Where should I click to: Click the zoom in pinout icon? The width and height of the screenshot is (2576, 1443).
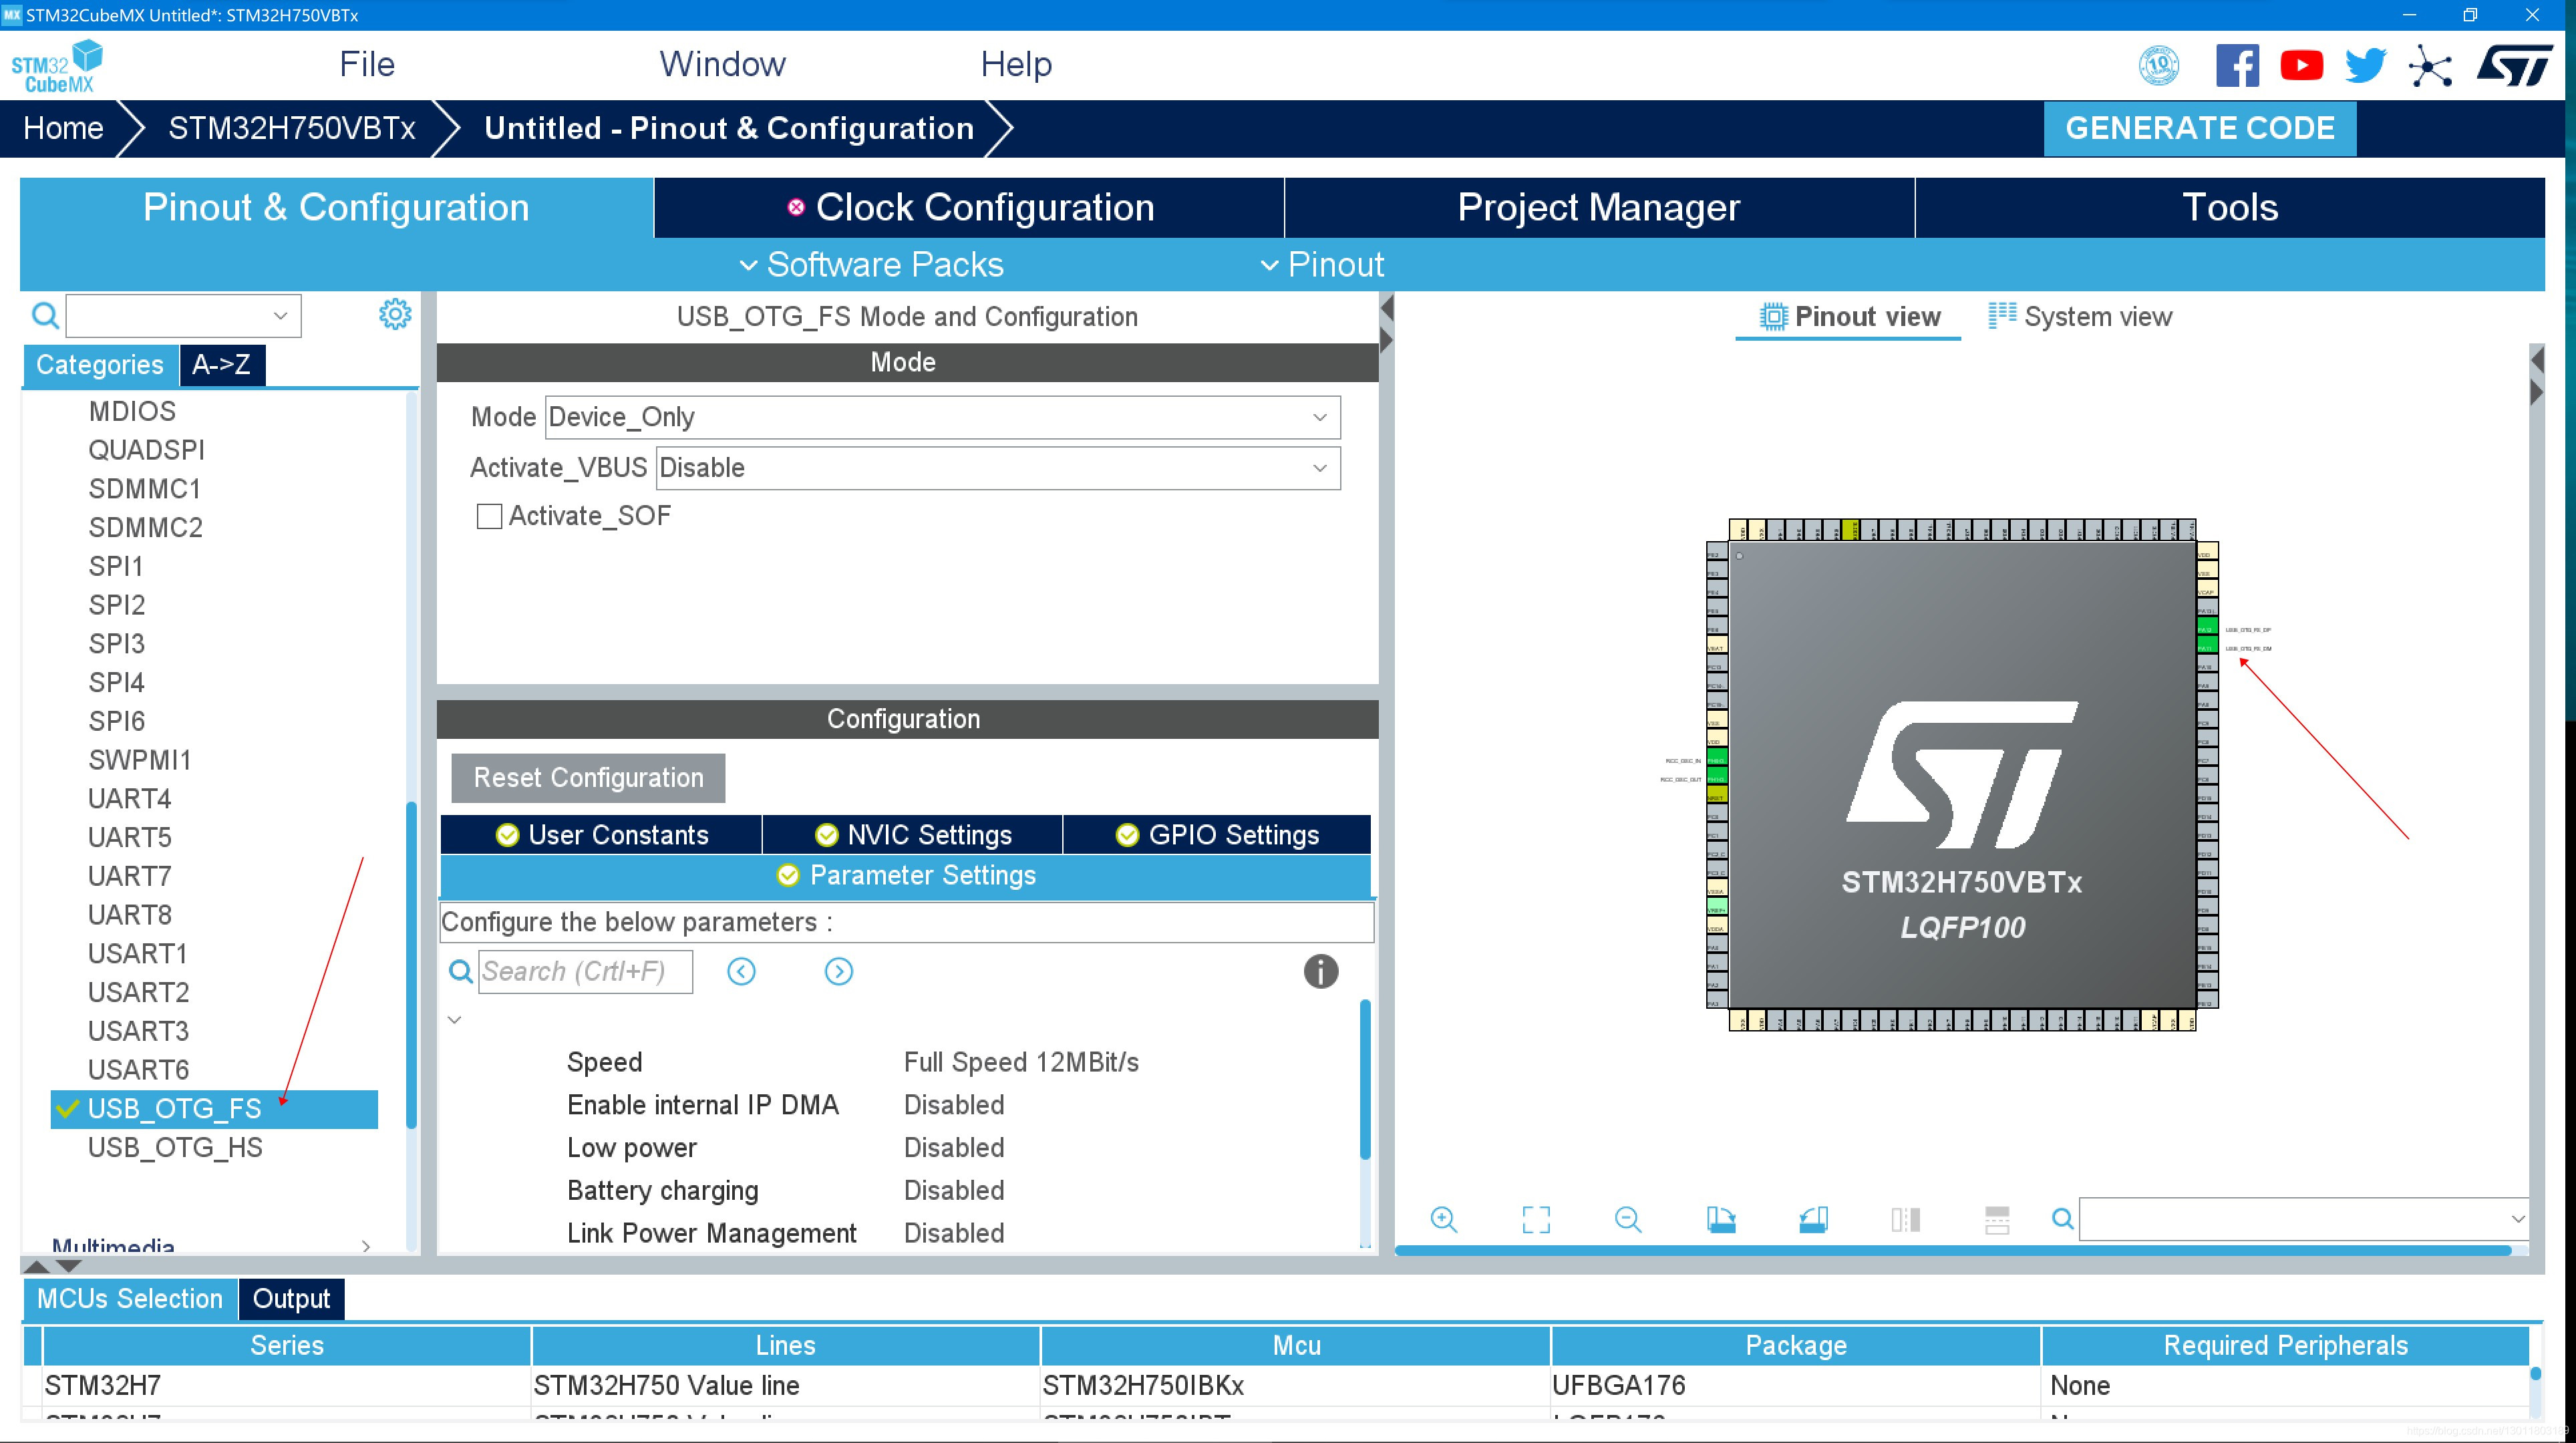[x=1444, y=1219]
